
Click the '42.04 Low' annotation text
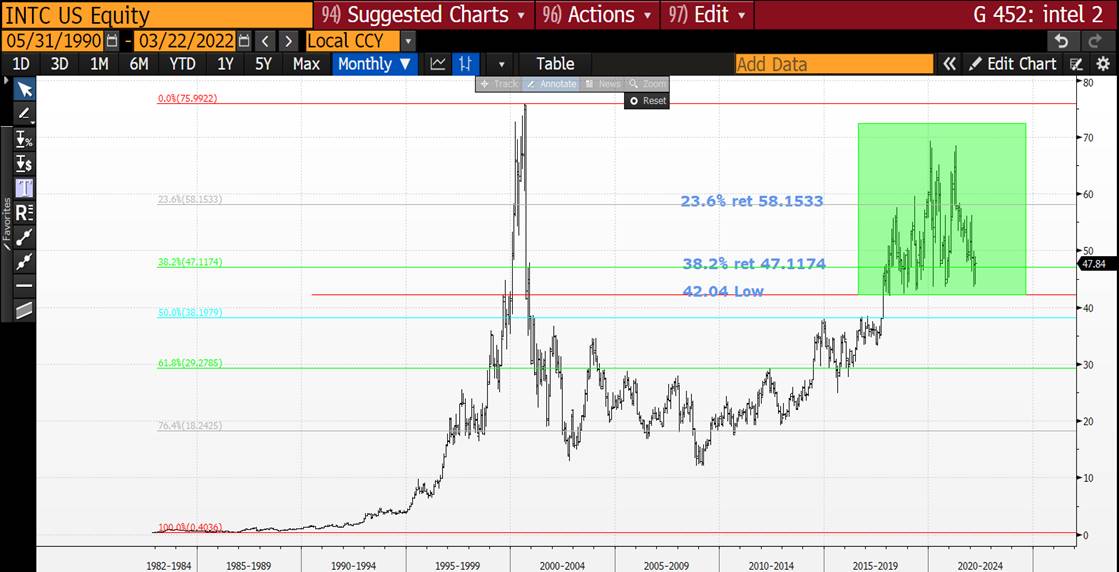[x=723, y=291]
